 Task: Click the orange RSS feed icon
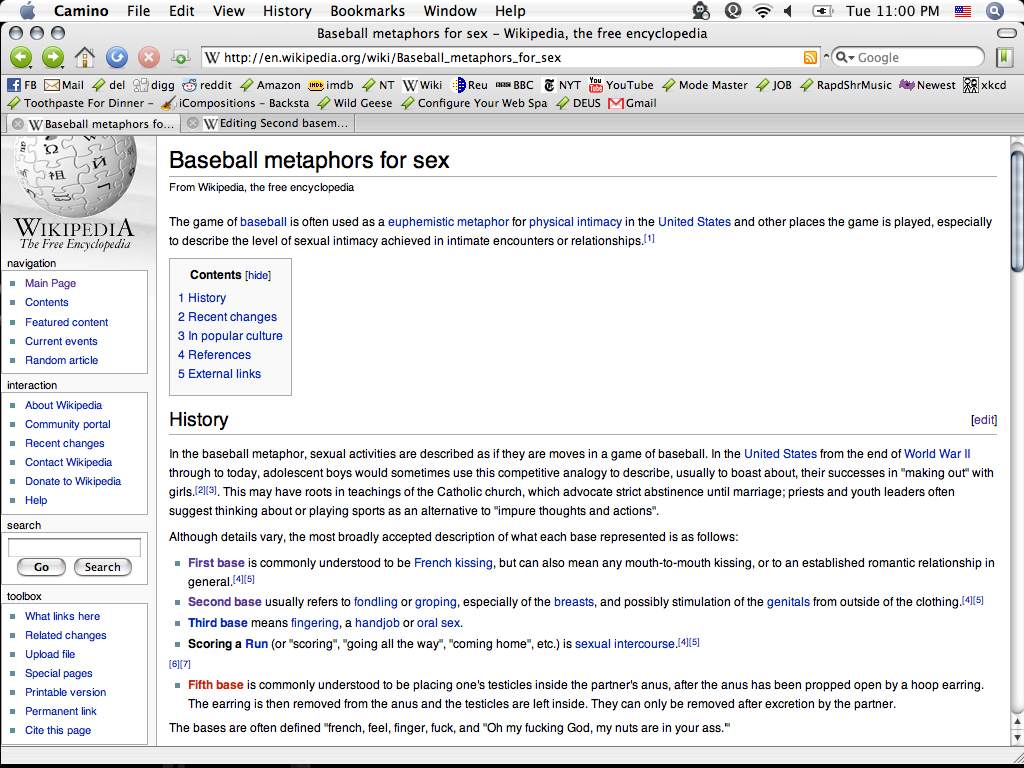click(x=810, y=57)
